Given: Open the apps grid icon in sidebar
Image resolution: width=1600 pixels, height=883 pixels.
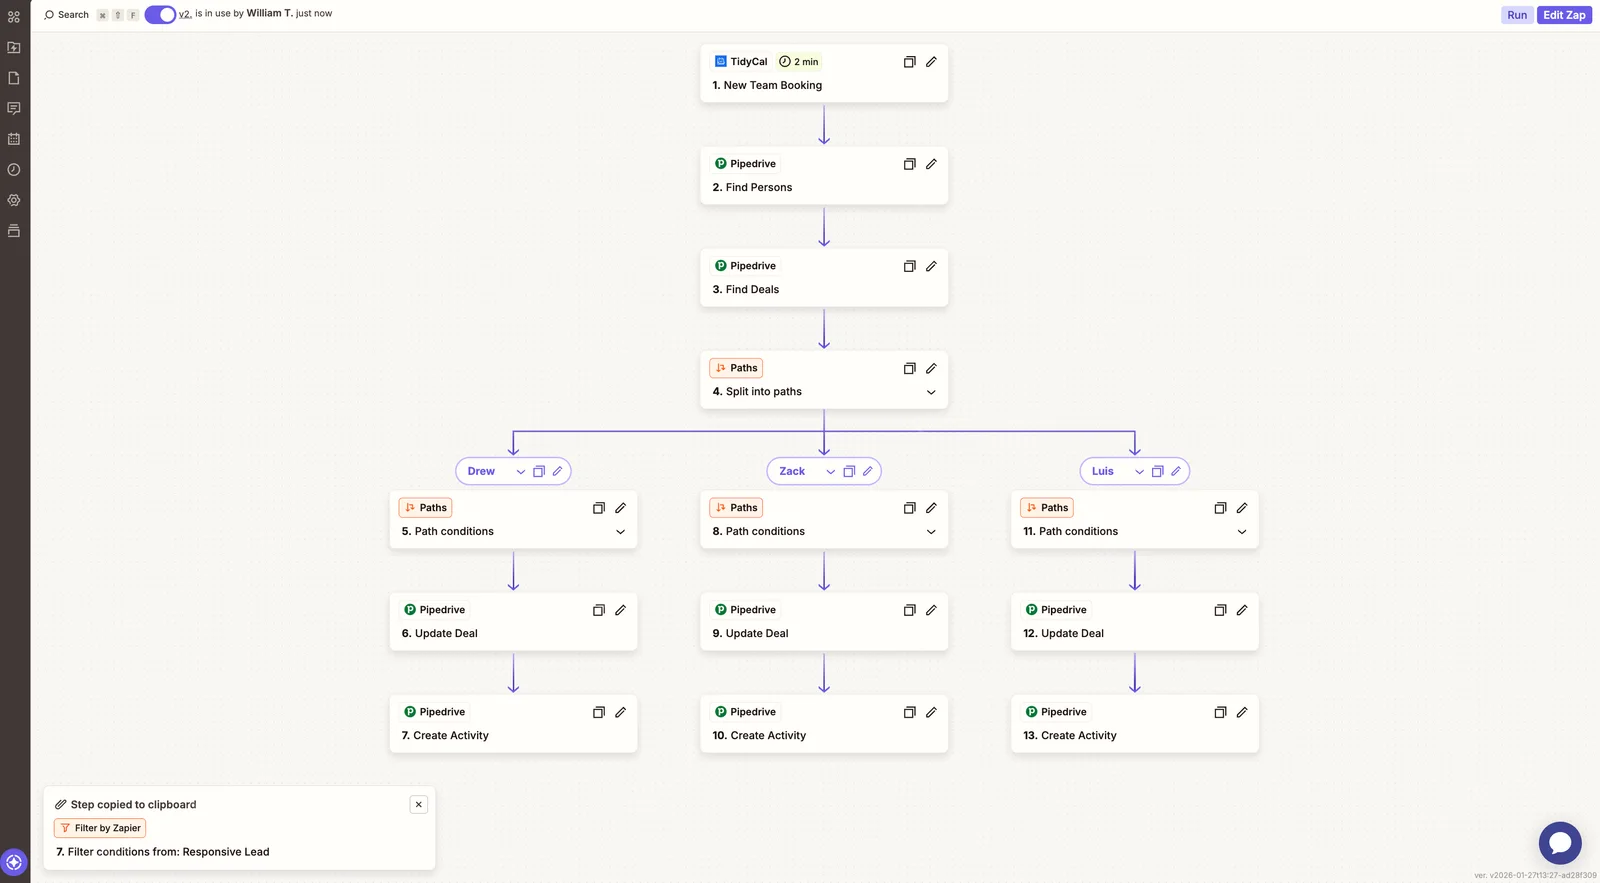Looking at the screenshot, I should click(x=14, y=17).
